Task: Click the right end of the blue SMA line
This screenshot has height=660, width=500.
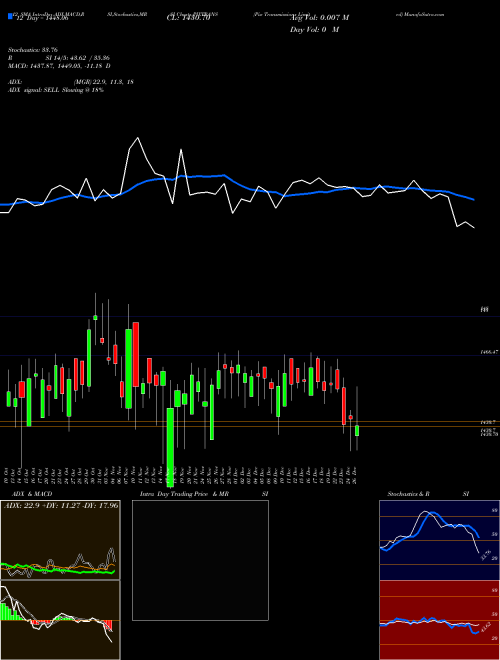Action: (x=474, y=200)
